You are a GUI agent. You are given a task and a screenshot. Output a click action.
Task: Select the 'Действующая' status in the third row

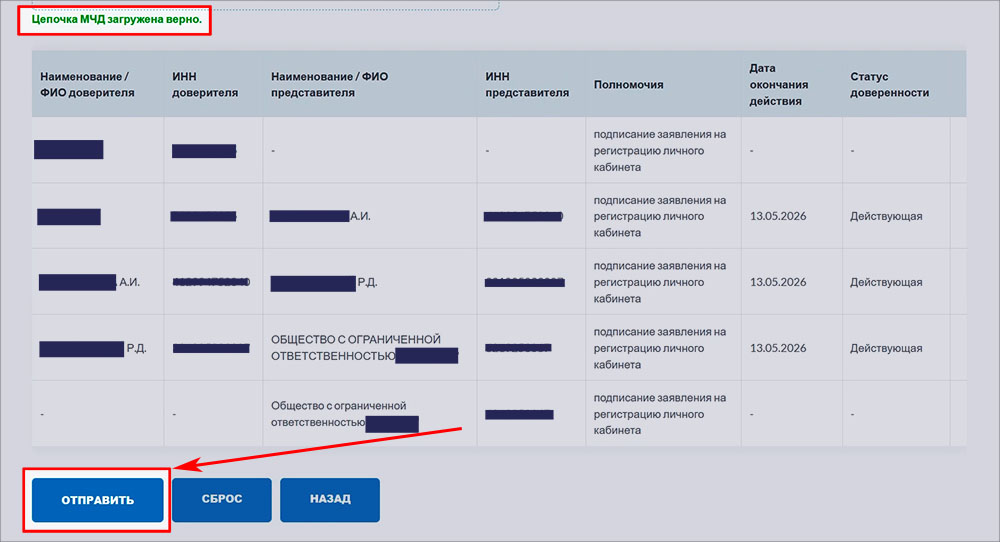click(886, 282)
